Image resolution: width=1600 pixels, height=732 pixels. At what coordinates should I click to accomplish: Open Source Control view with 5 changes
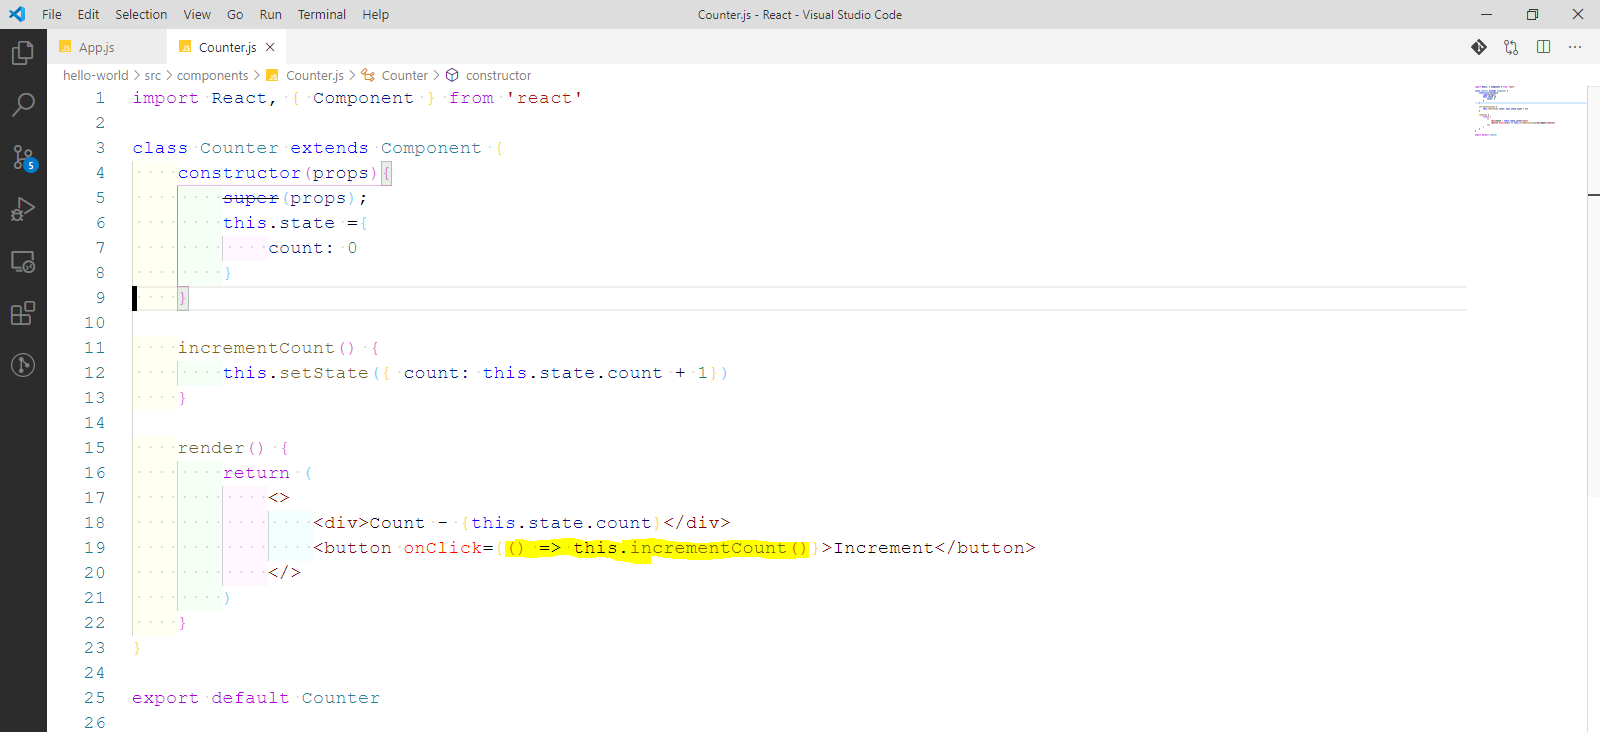pos(23,157)
